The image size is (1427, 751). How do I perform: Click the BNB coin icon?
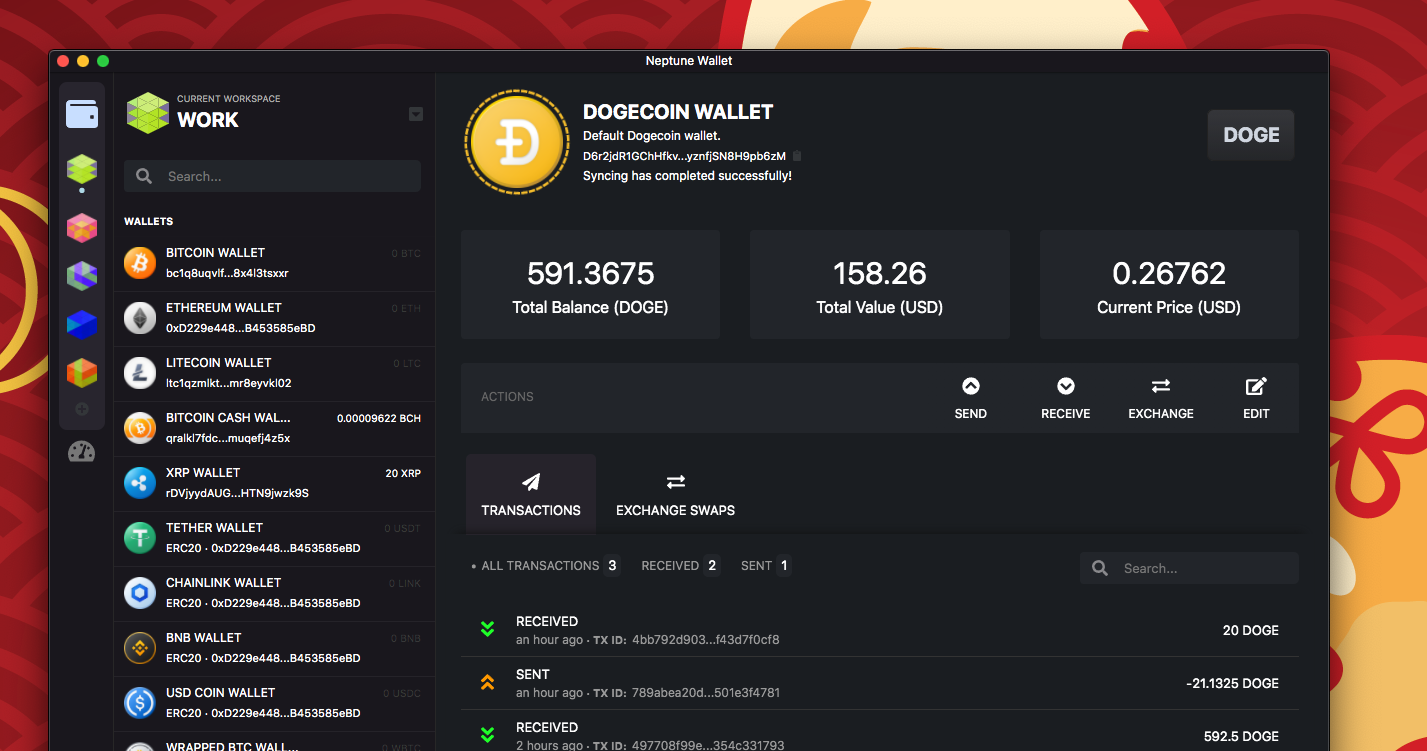click(x=140, y=648)
